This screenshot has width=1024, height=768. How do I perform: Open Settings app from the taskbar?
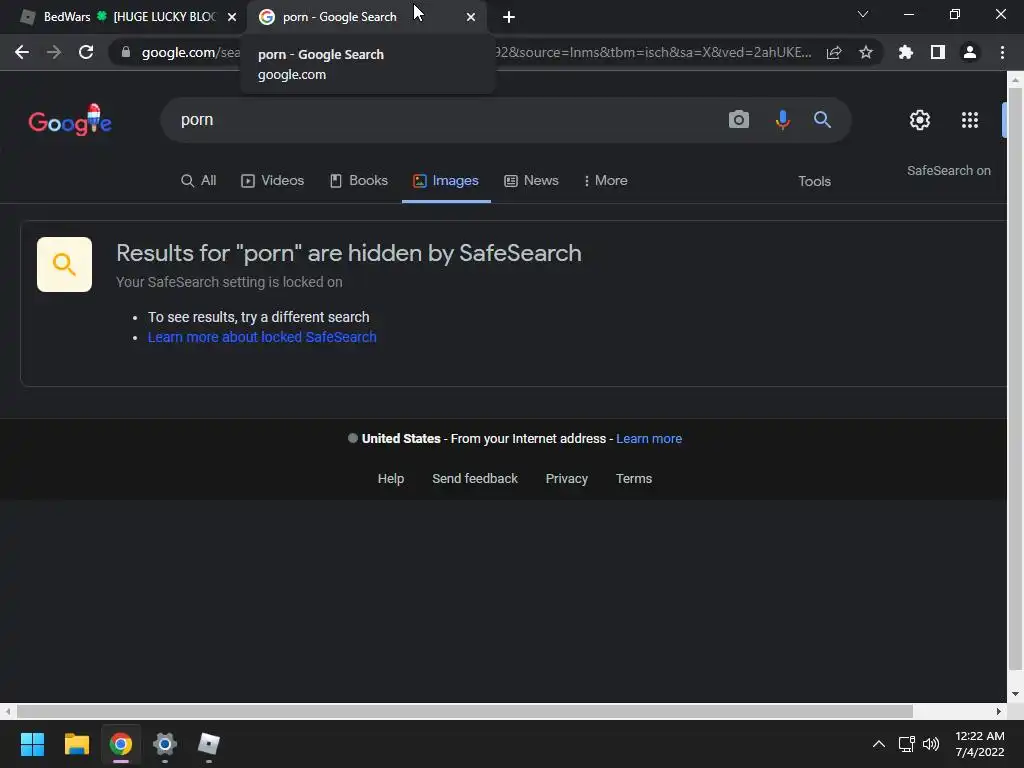click(165, 744)
